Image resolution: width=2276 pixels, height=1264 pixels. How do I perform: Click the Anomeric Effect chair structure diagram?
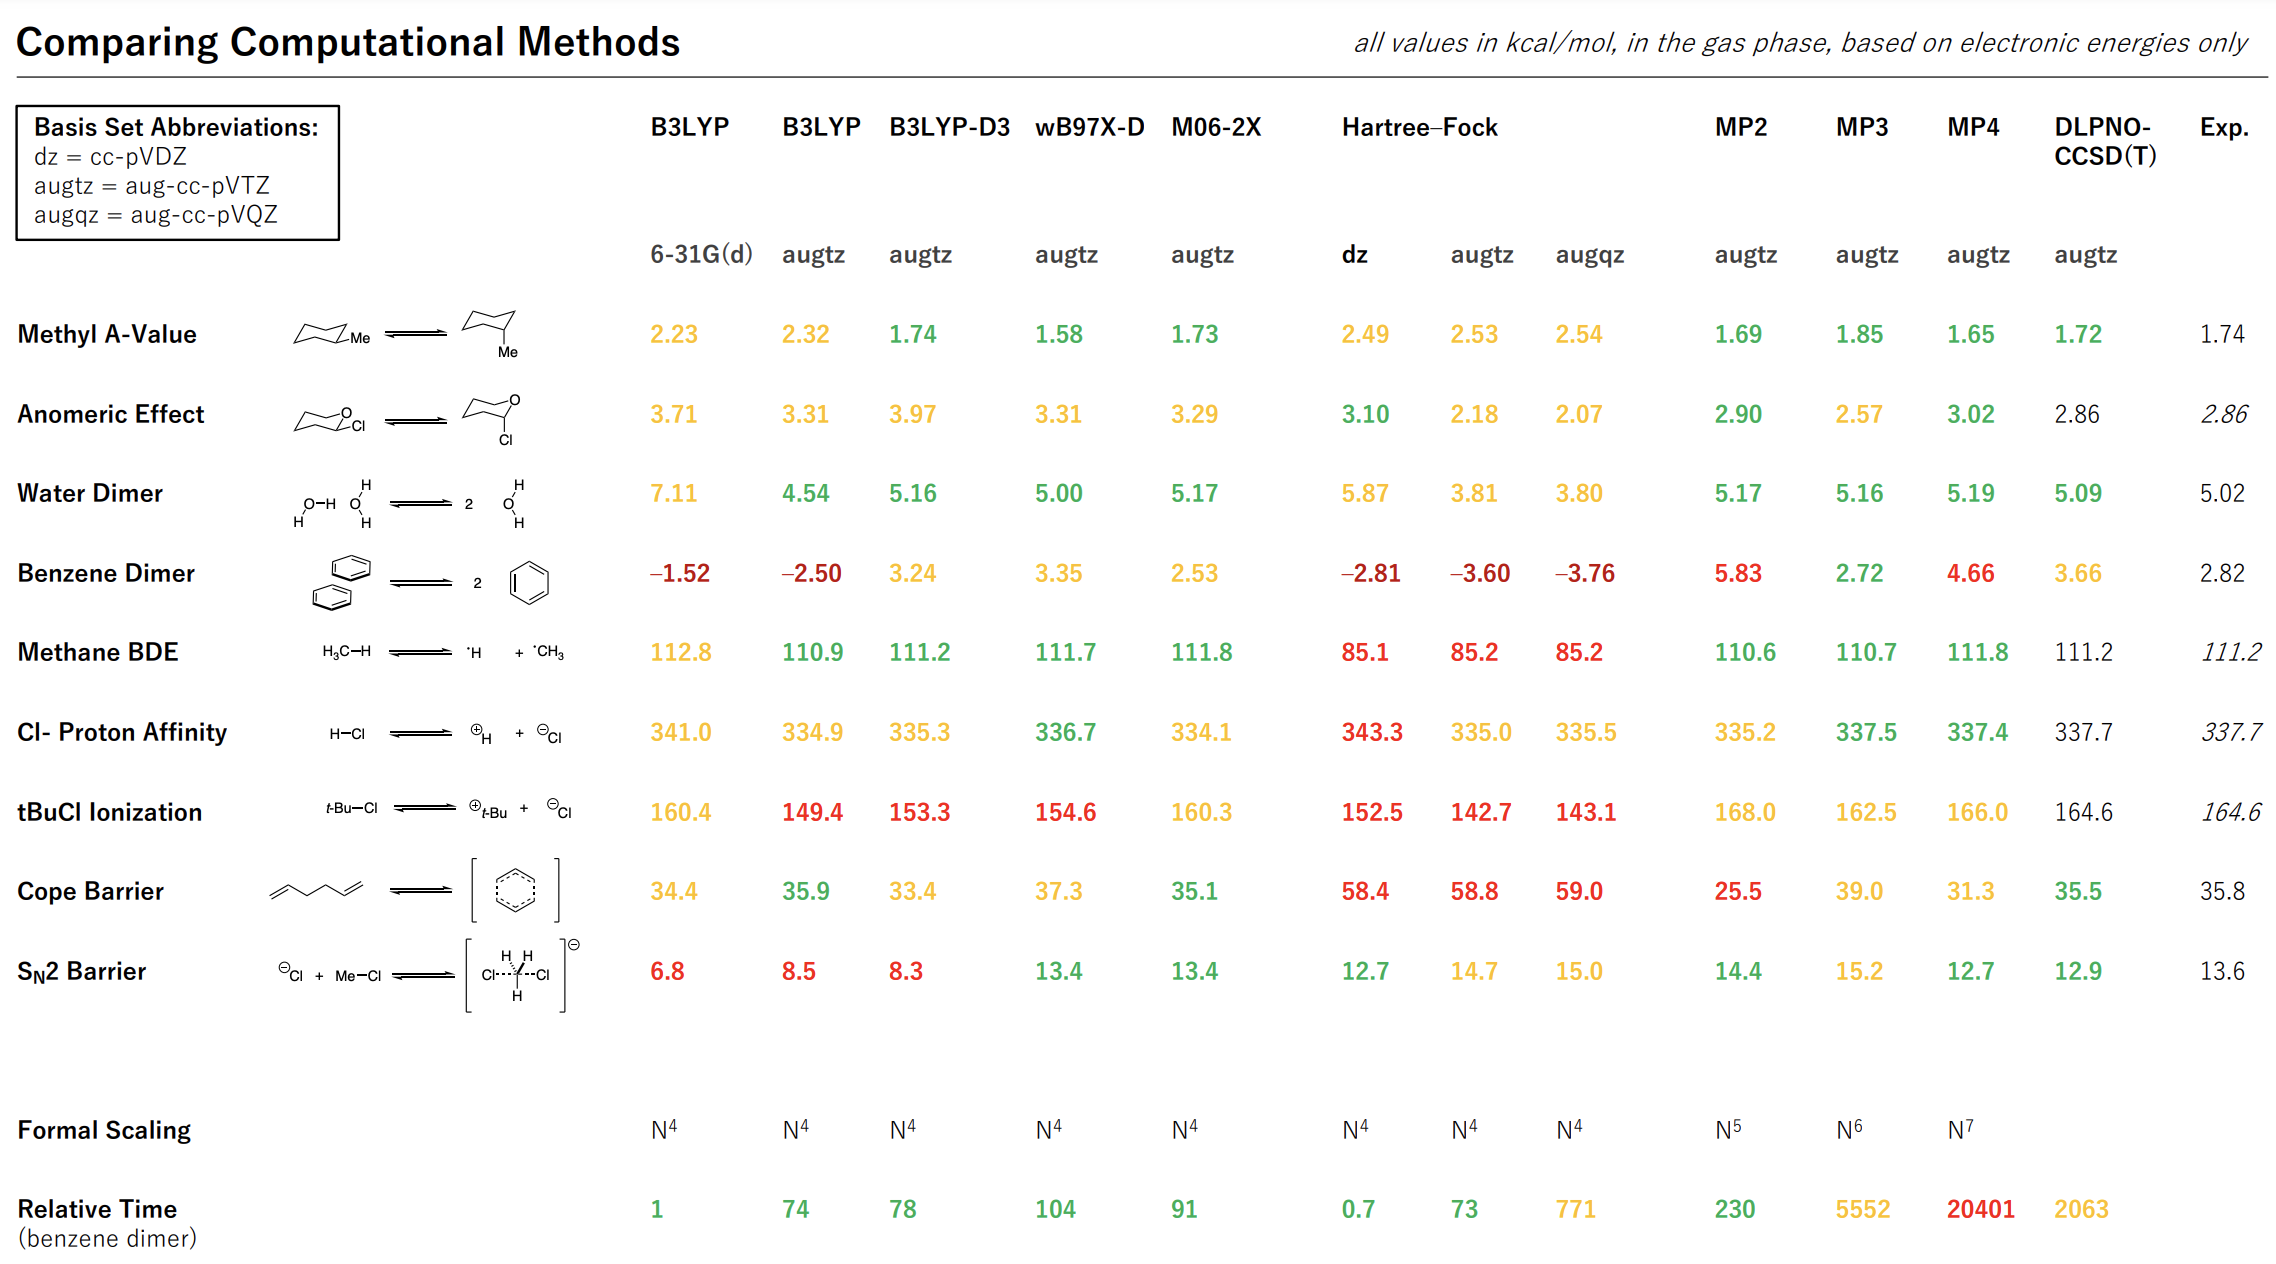[407, 418]
